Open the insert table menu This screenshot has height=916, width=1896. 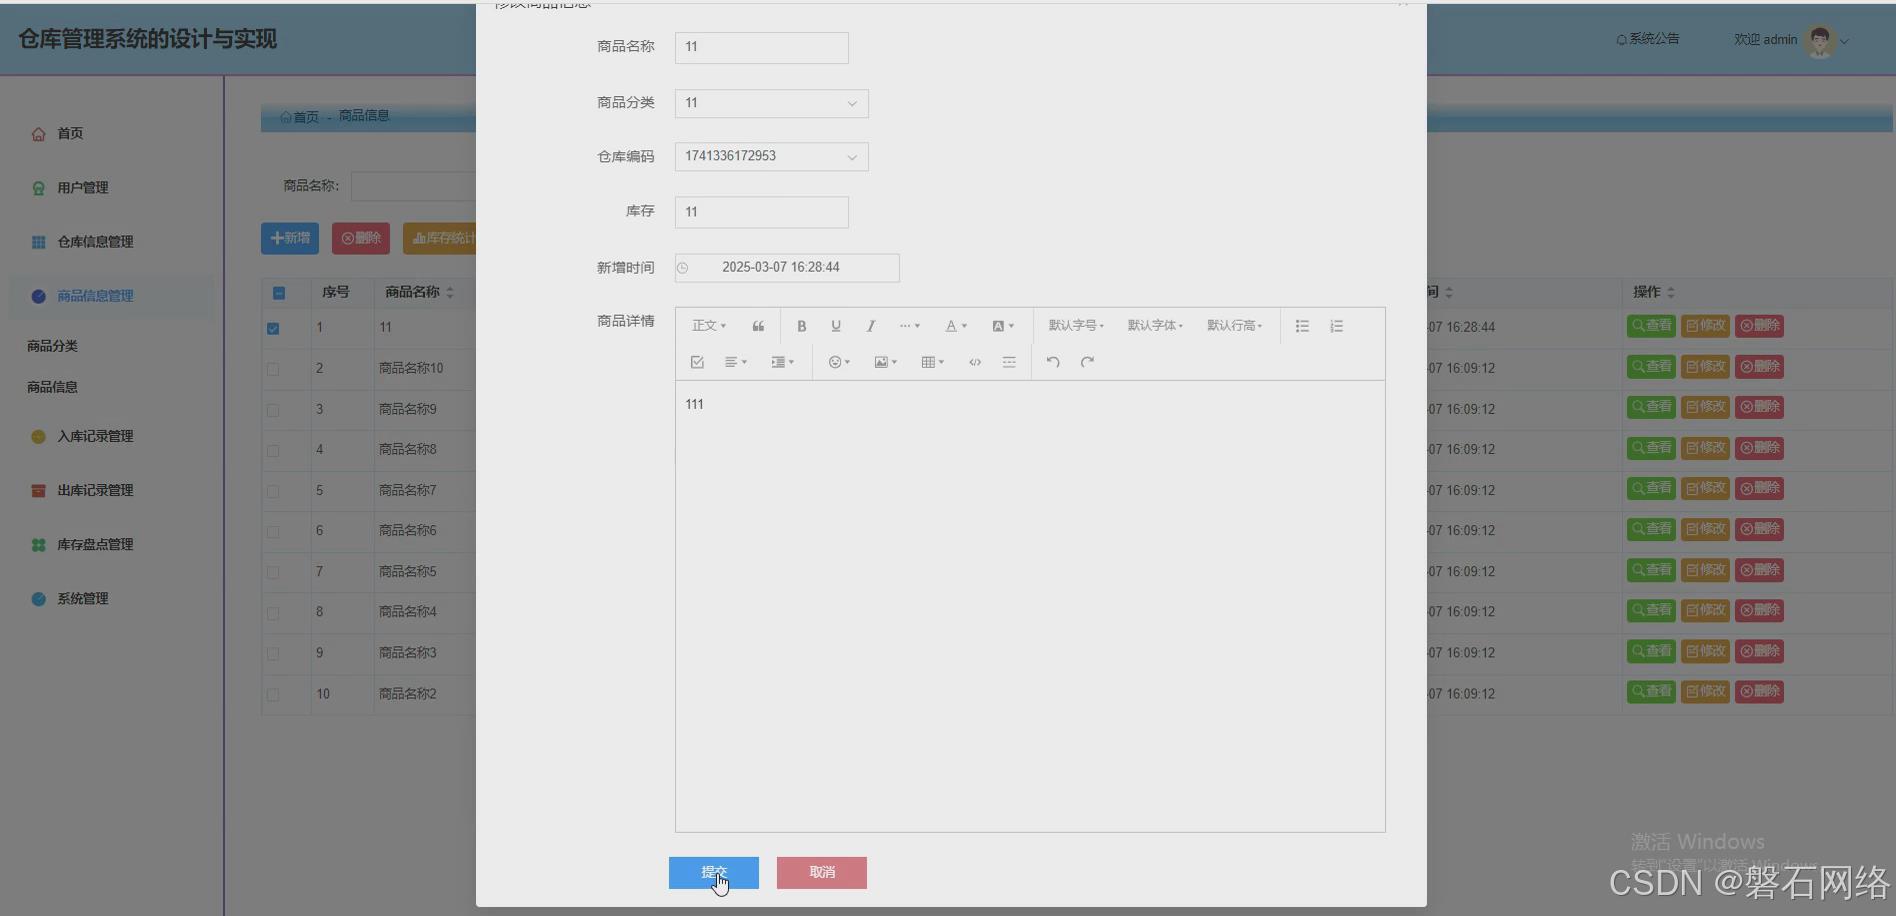click(932, 362)
